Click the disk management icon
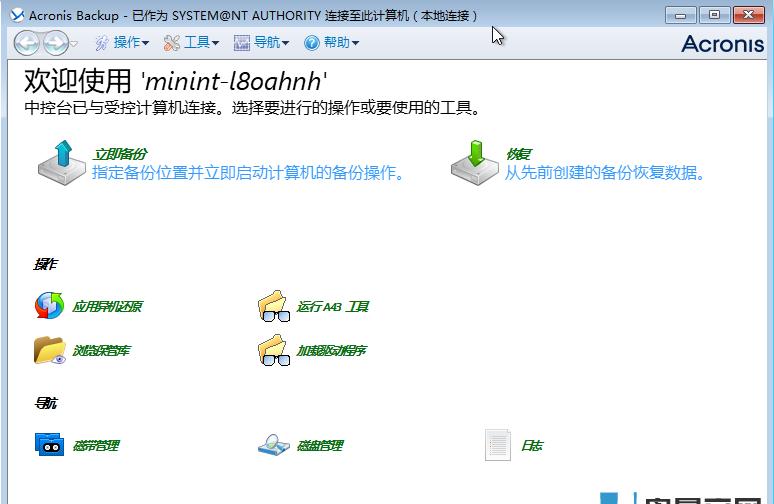This screenshot has width=774, height=504. coord(273,445)
